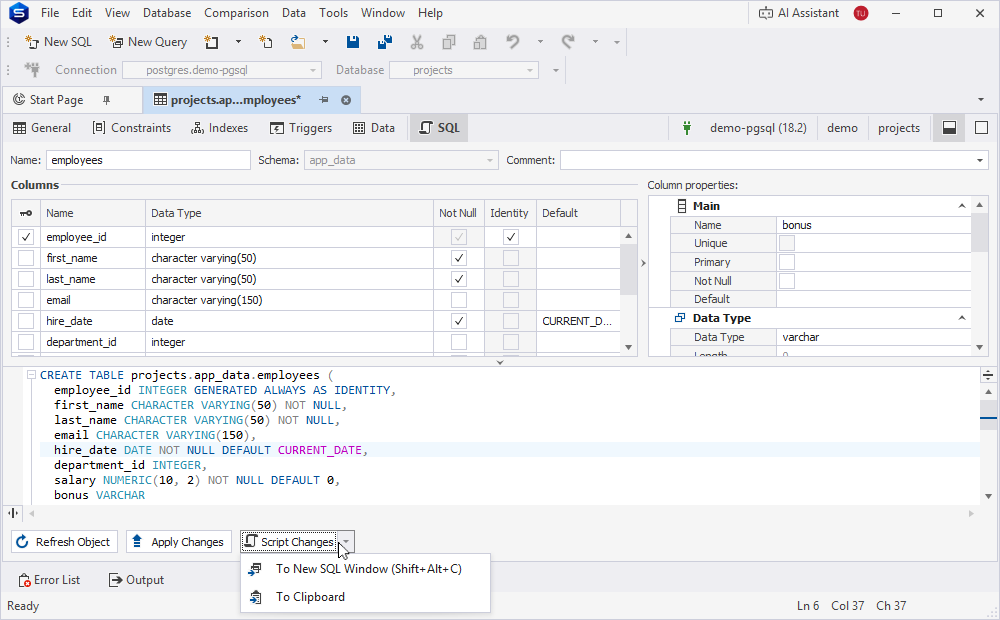Toggle Not Null checkbox for email
This screenshot has height=620, width=1000.
(459, 300)
